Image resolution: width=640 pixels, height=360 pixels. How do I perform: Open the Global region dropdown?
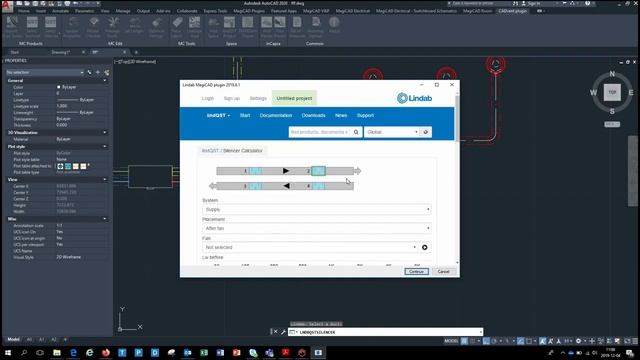point(391,132)
